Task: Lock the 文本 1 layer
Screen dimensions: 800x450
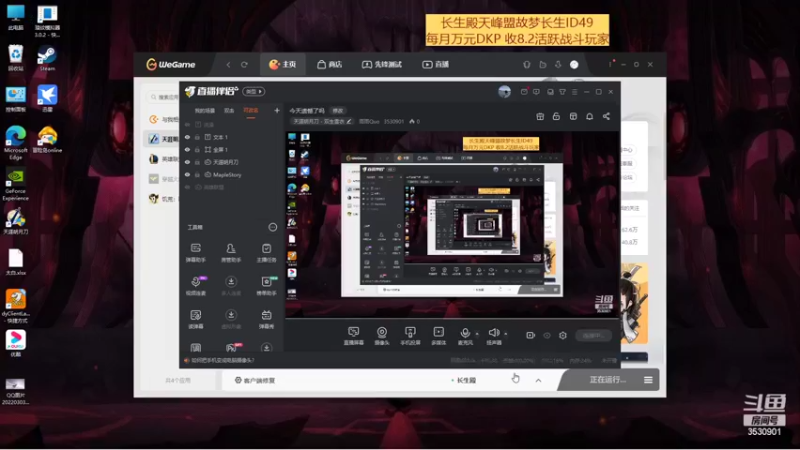Action: (x=197, y=137)
